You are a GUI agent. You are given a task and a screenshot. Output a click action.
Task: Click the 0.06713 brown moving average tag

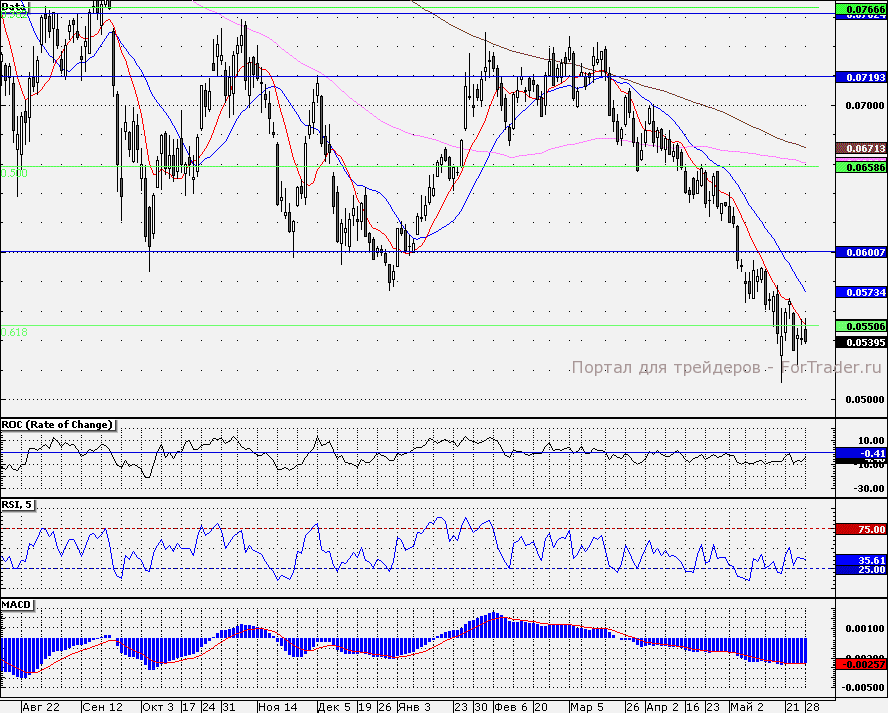point(860,148)
